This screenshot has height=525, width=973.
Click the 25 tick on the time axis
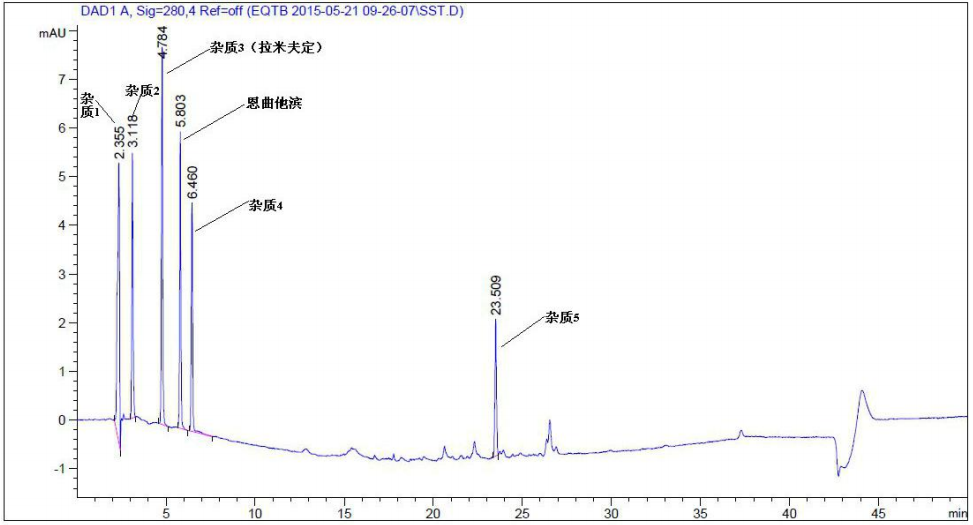tap(522, 512)
